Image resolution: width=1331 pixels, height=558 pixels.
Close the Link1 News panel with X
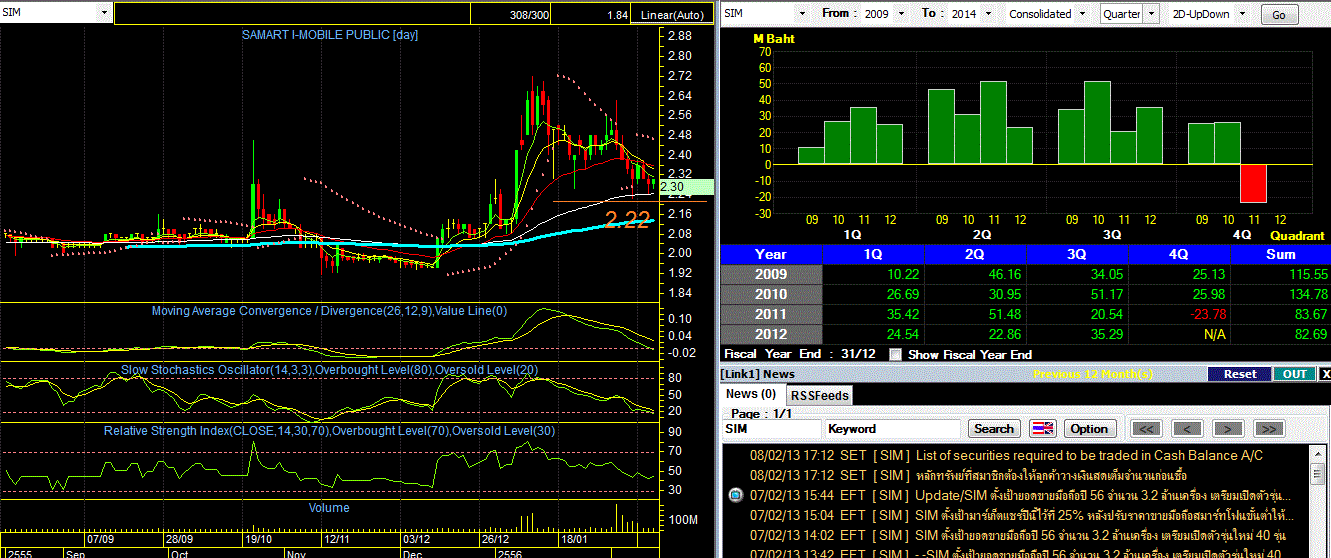pos(1325,374)
